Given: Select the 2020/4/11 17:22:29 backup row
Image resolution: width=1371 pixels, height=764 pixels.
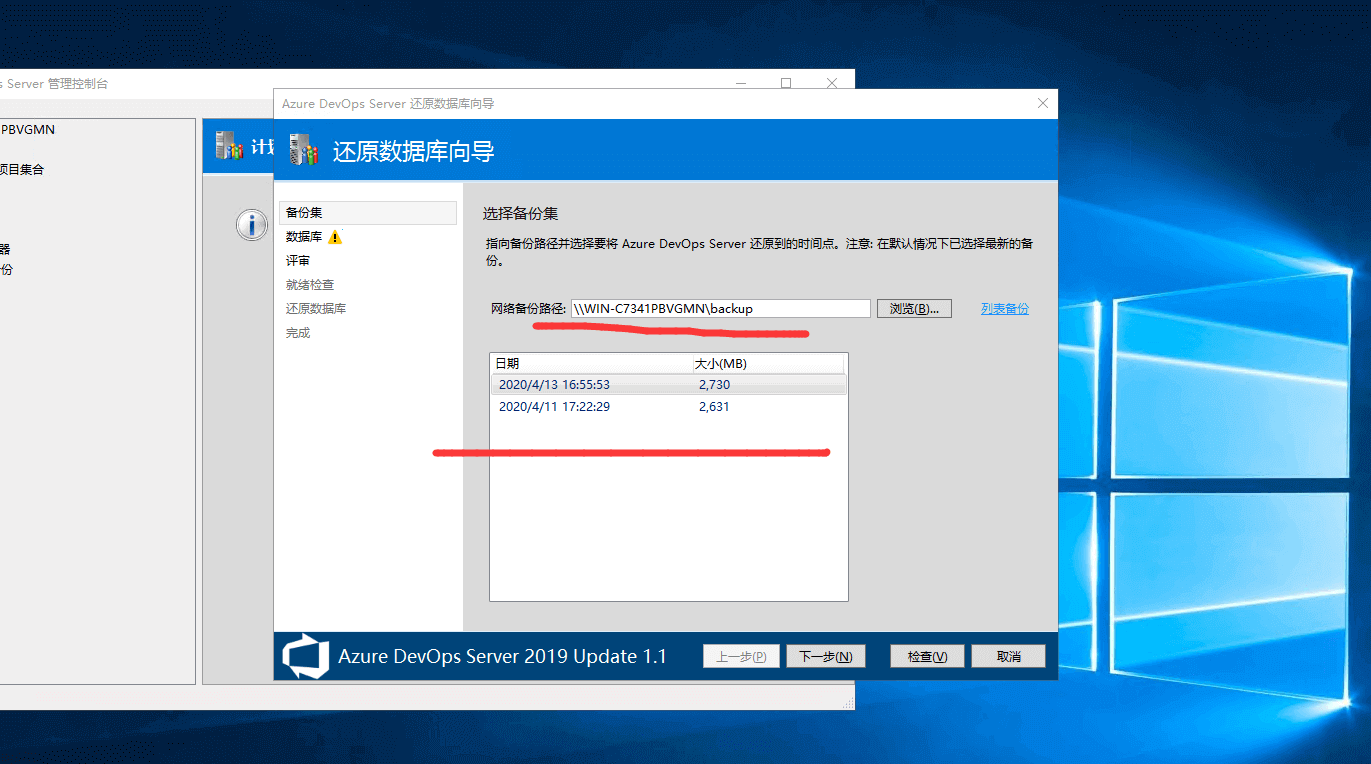Looking at the screenshot, I should [x=554, y=407].
